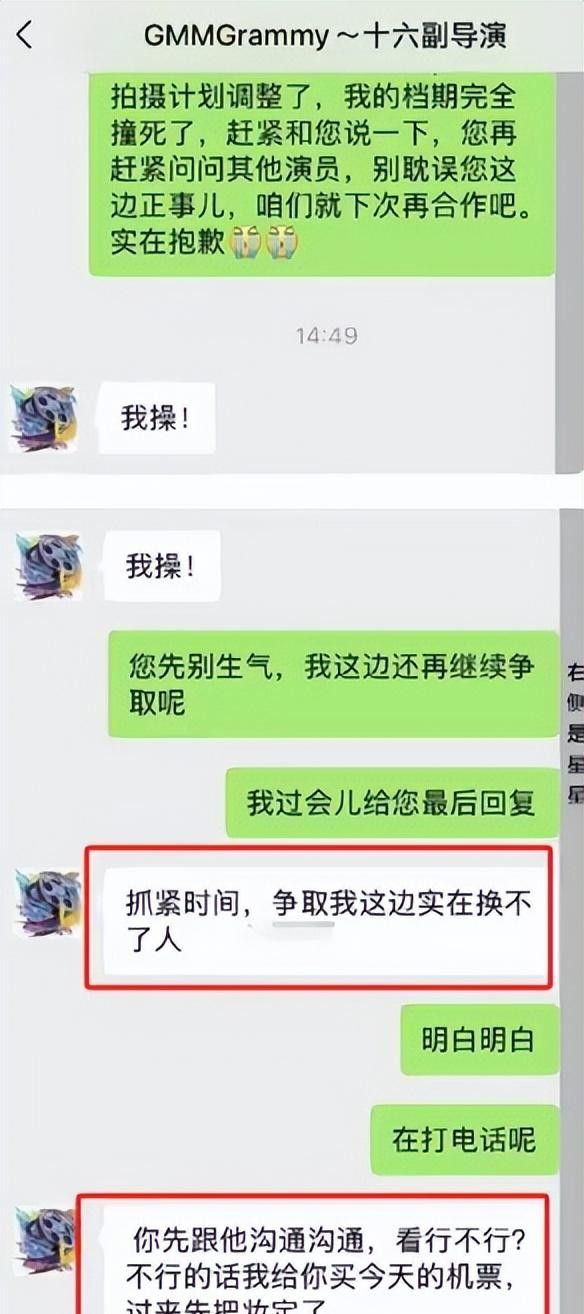Open the sender avatar beside 抓紧时间 message

coord(46,904)
